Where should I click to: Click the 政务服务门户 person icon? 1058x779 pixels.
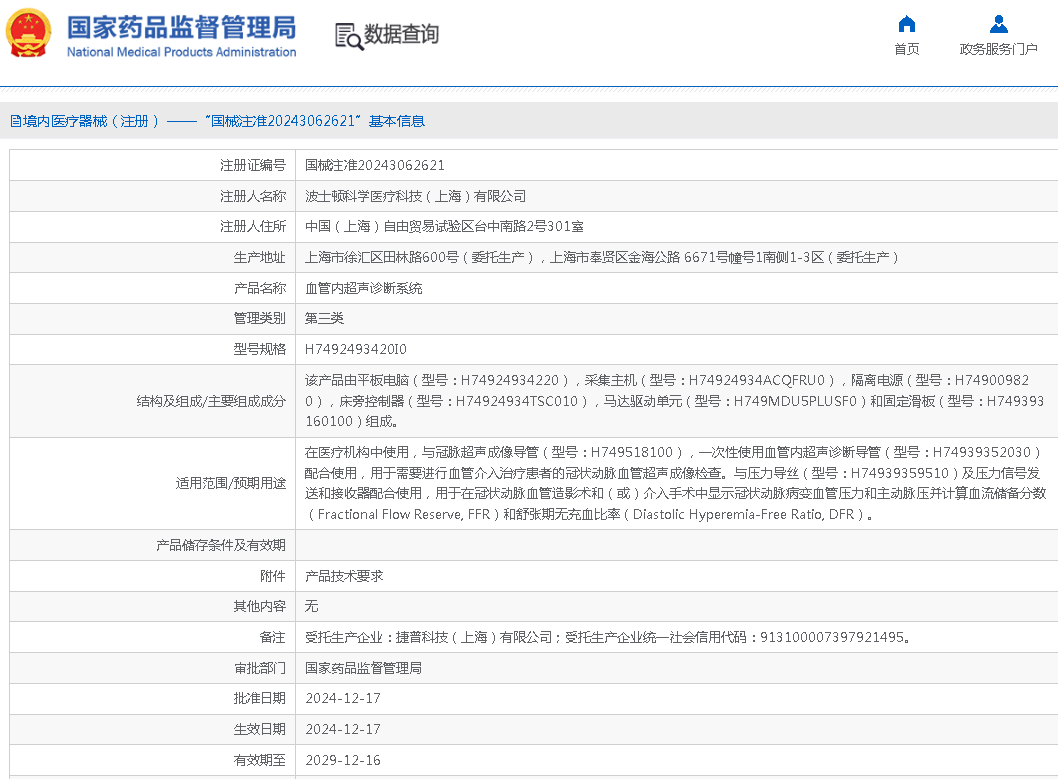click(998, 24)
